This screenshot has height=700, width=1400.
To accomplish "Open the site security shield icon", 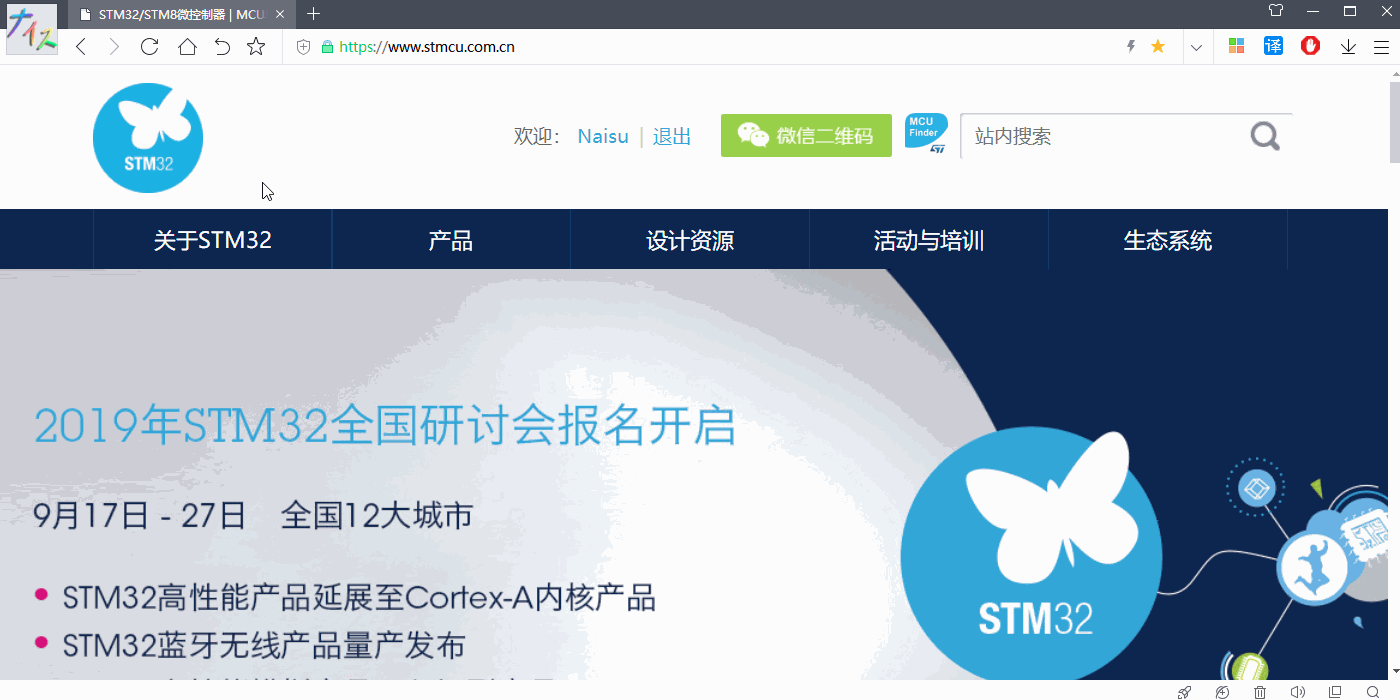I will (x=304, y=47).
